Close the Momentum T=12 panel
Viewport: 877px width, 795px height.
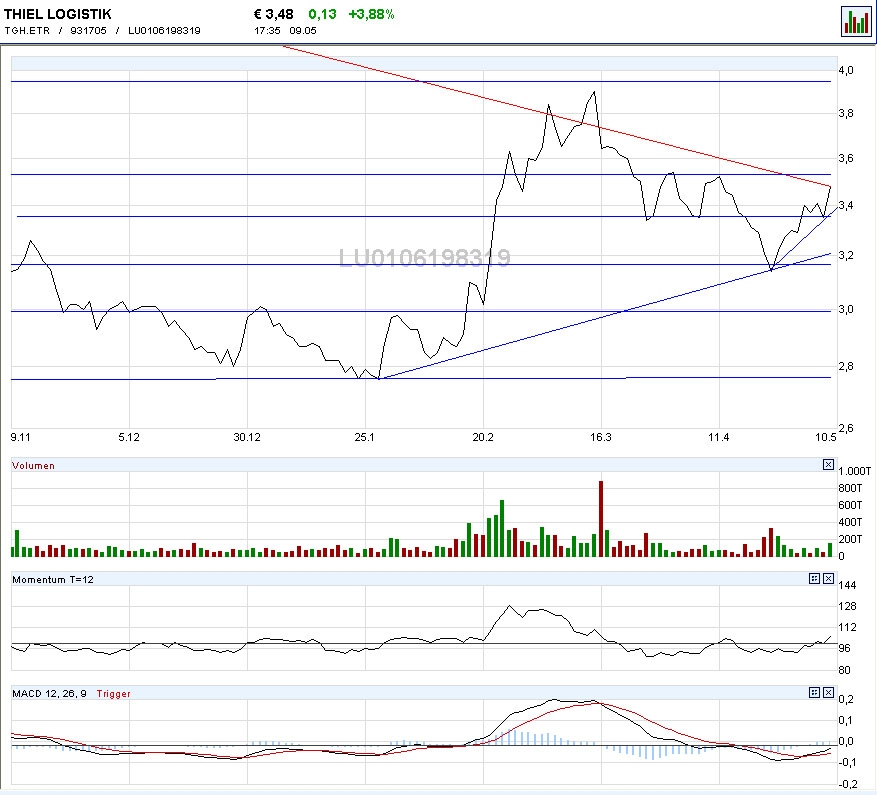point(828,578)
